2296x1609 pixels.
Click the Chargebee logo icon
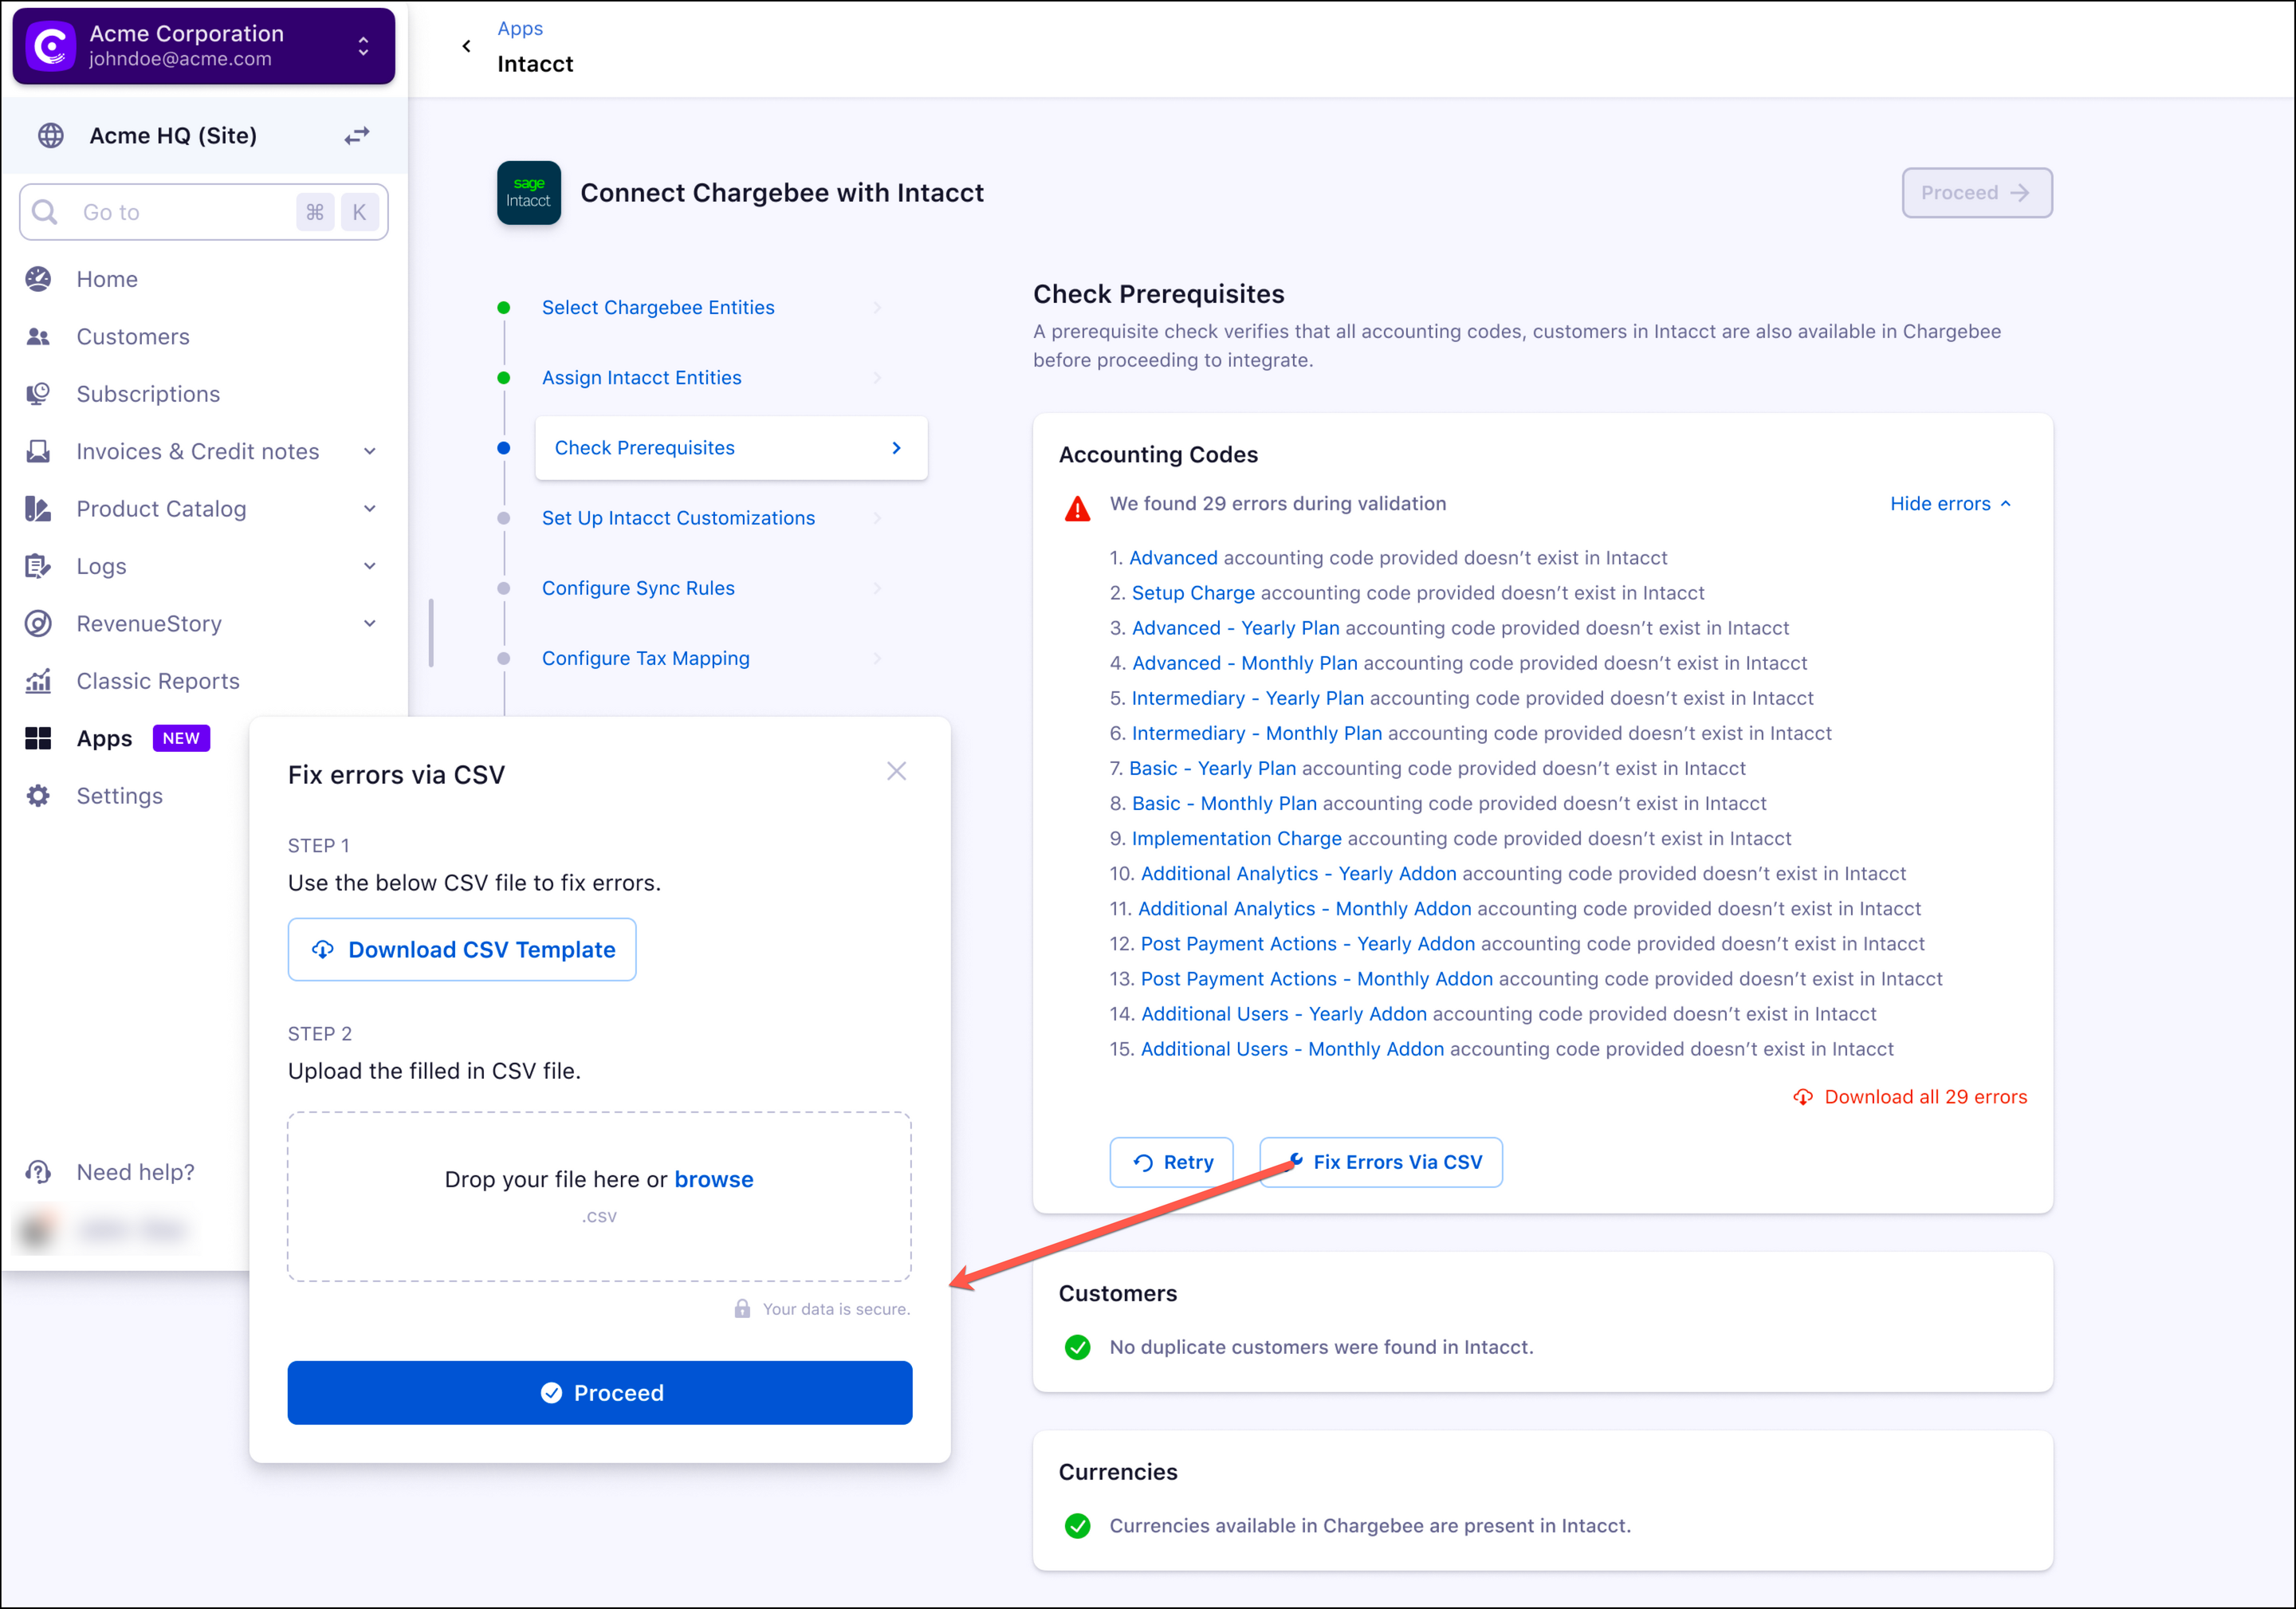51,46
